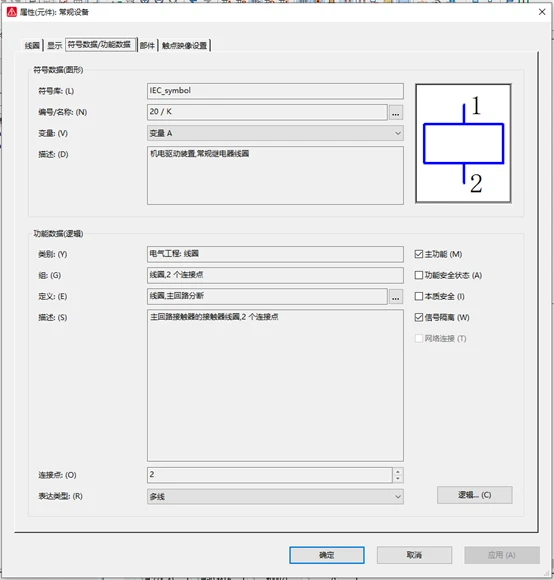Close the properties dialog window
Image resolution: width=554 pixels, height=580 pixels.
(x=542, y=12)
